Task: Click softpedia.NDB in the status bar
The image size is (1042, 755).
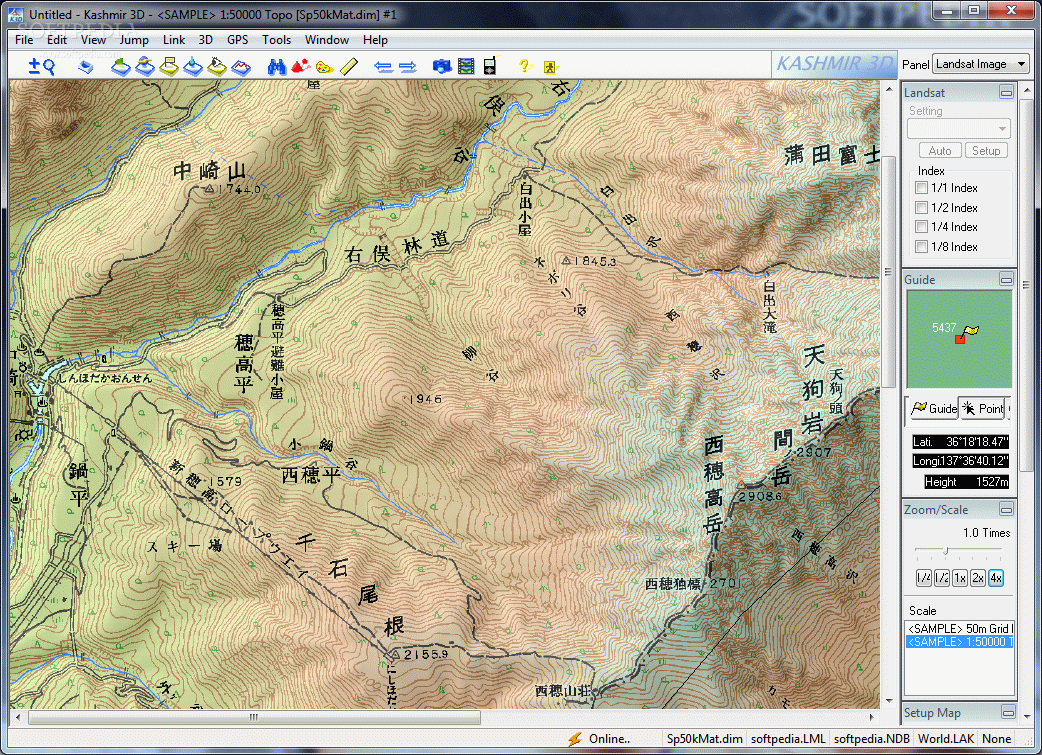Action: click(872, 738)
